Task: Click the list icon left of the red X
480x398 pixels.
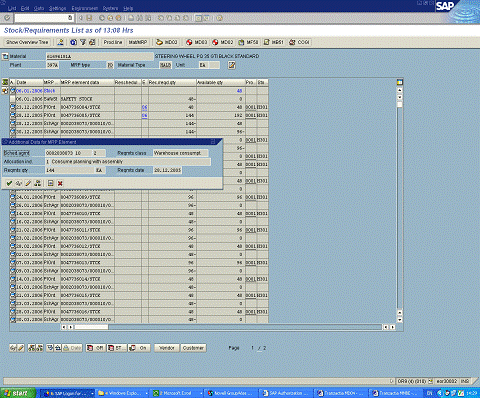Action: [50, 183]
